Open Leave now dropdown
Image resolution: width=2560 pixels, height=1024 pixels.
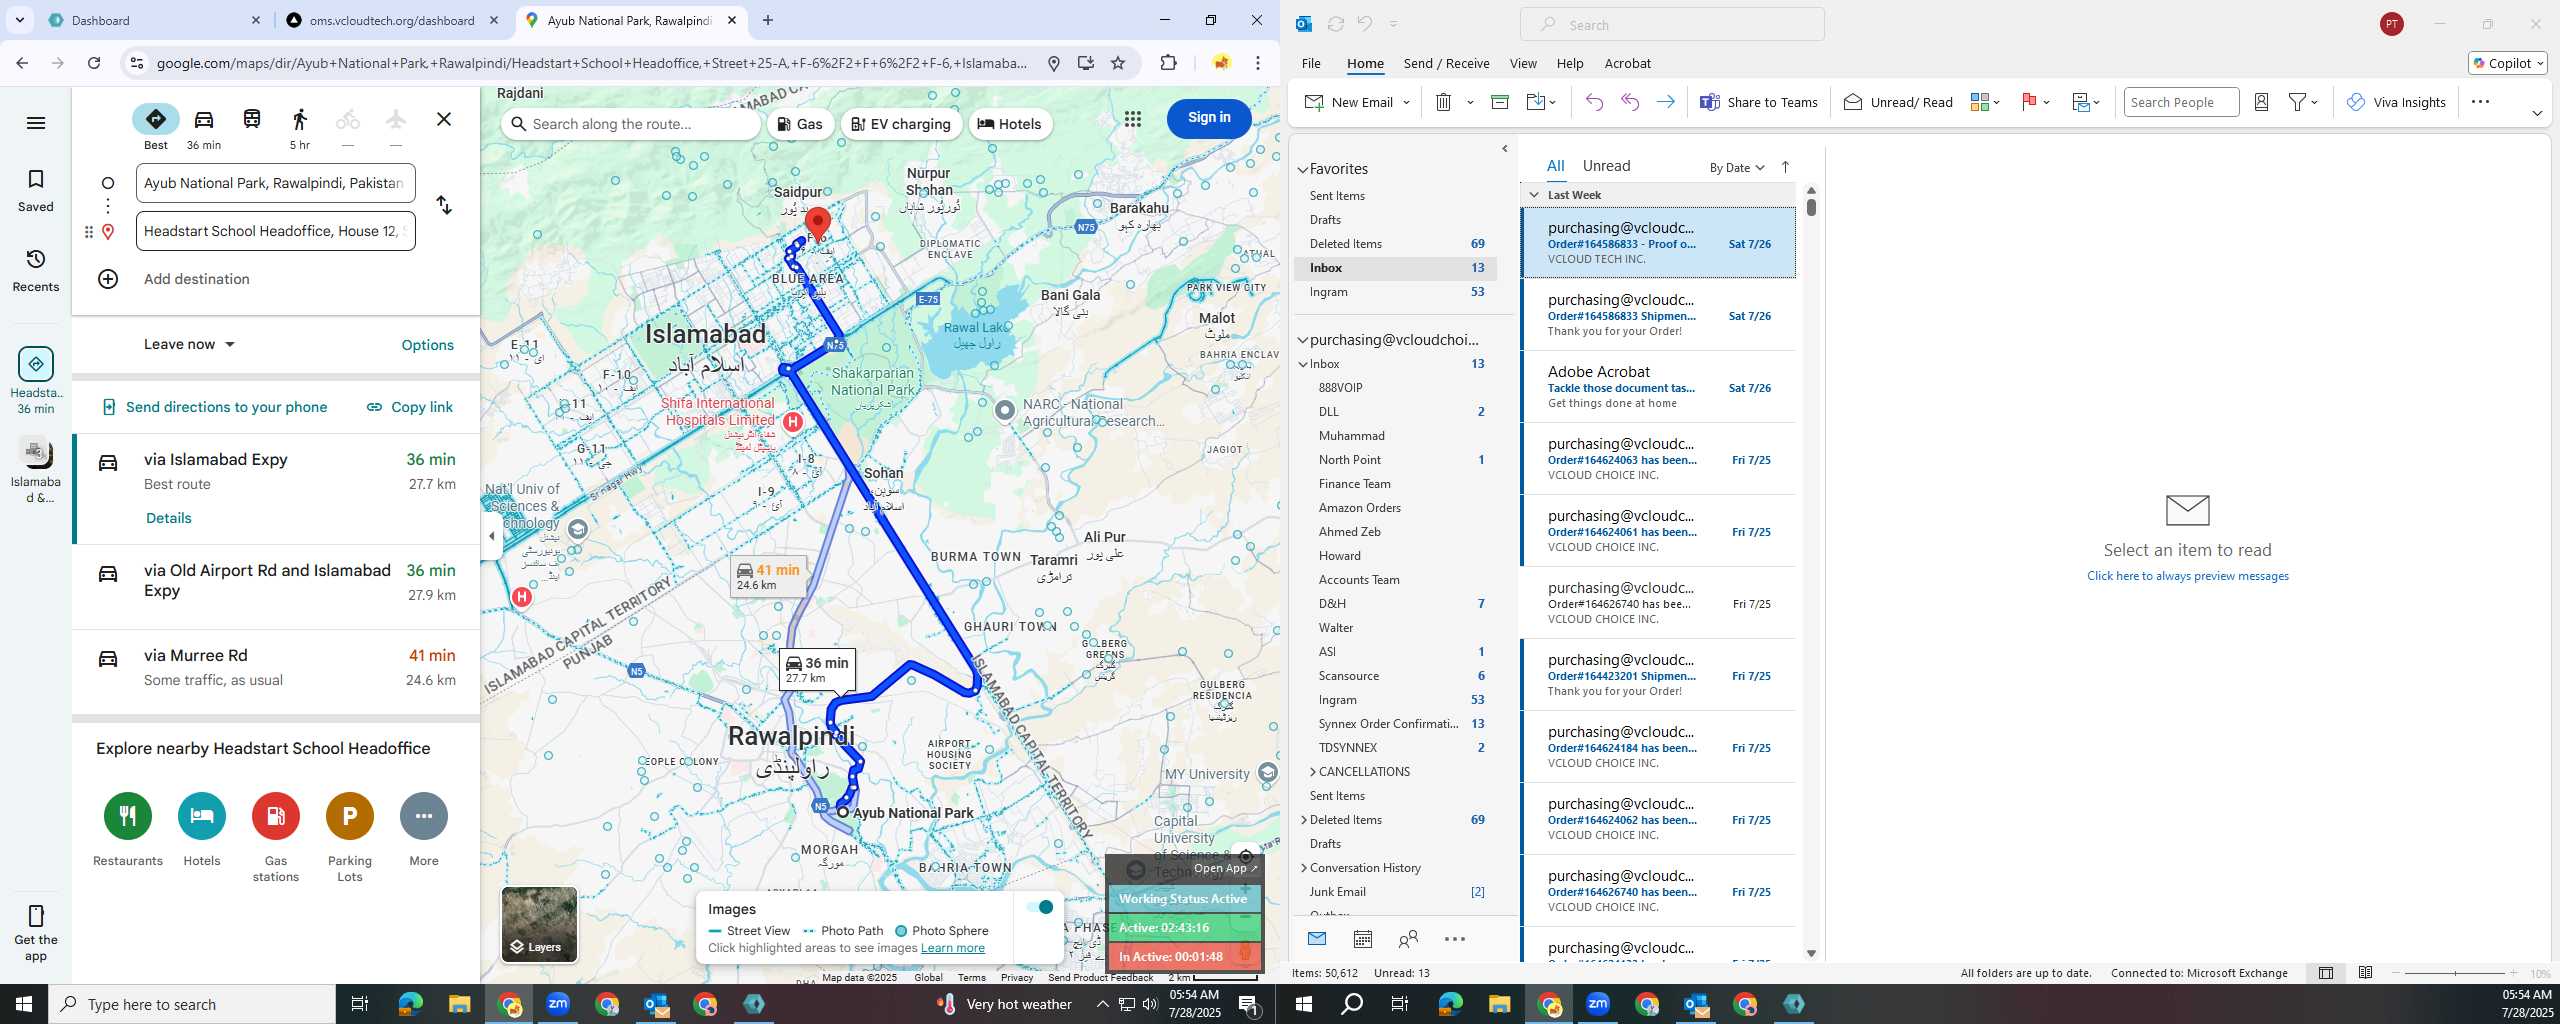point(189,344)
